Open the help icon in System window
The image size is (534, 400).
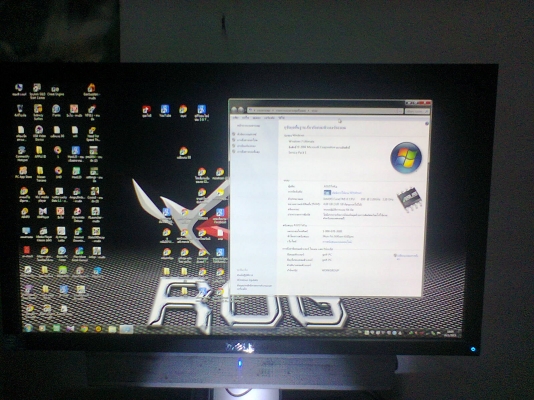point(427,124)
